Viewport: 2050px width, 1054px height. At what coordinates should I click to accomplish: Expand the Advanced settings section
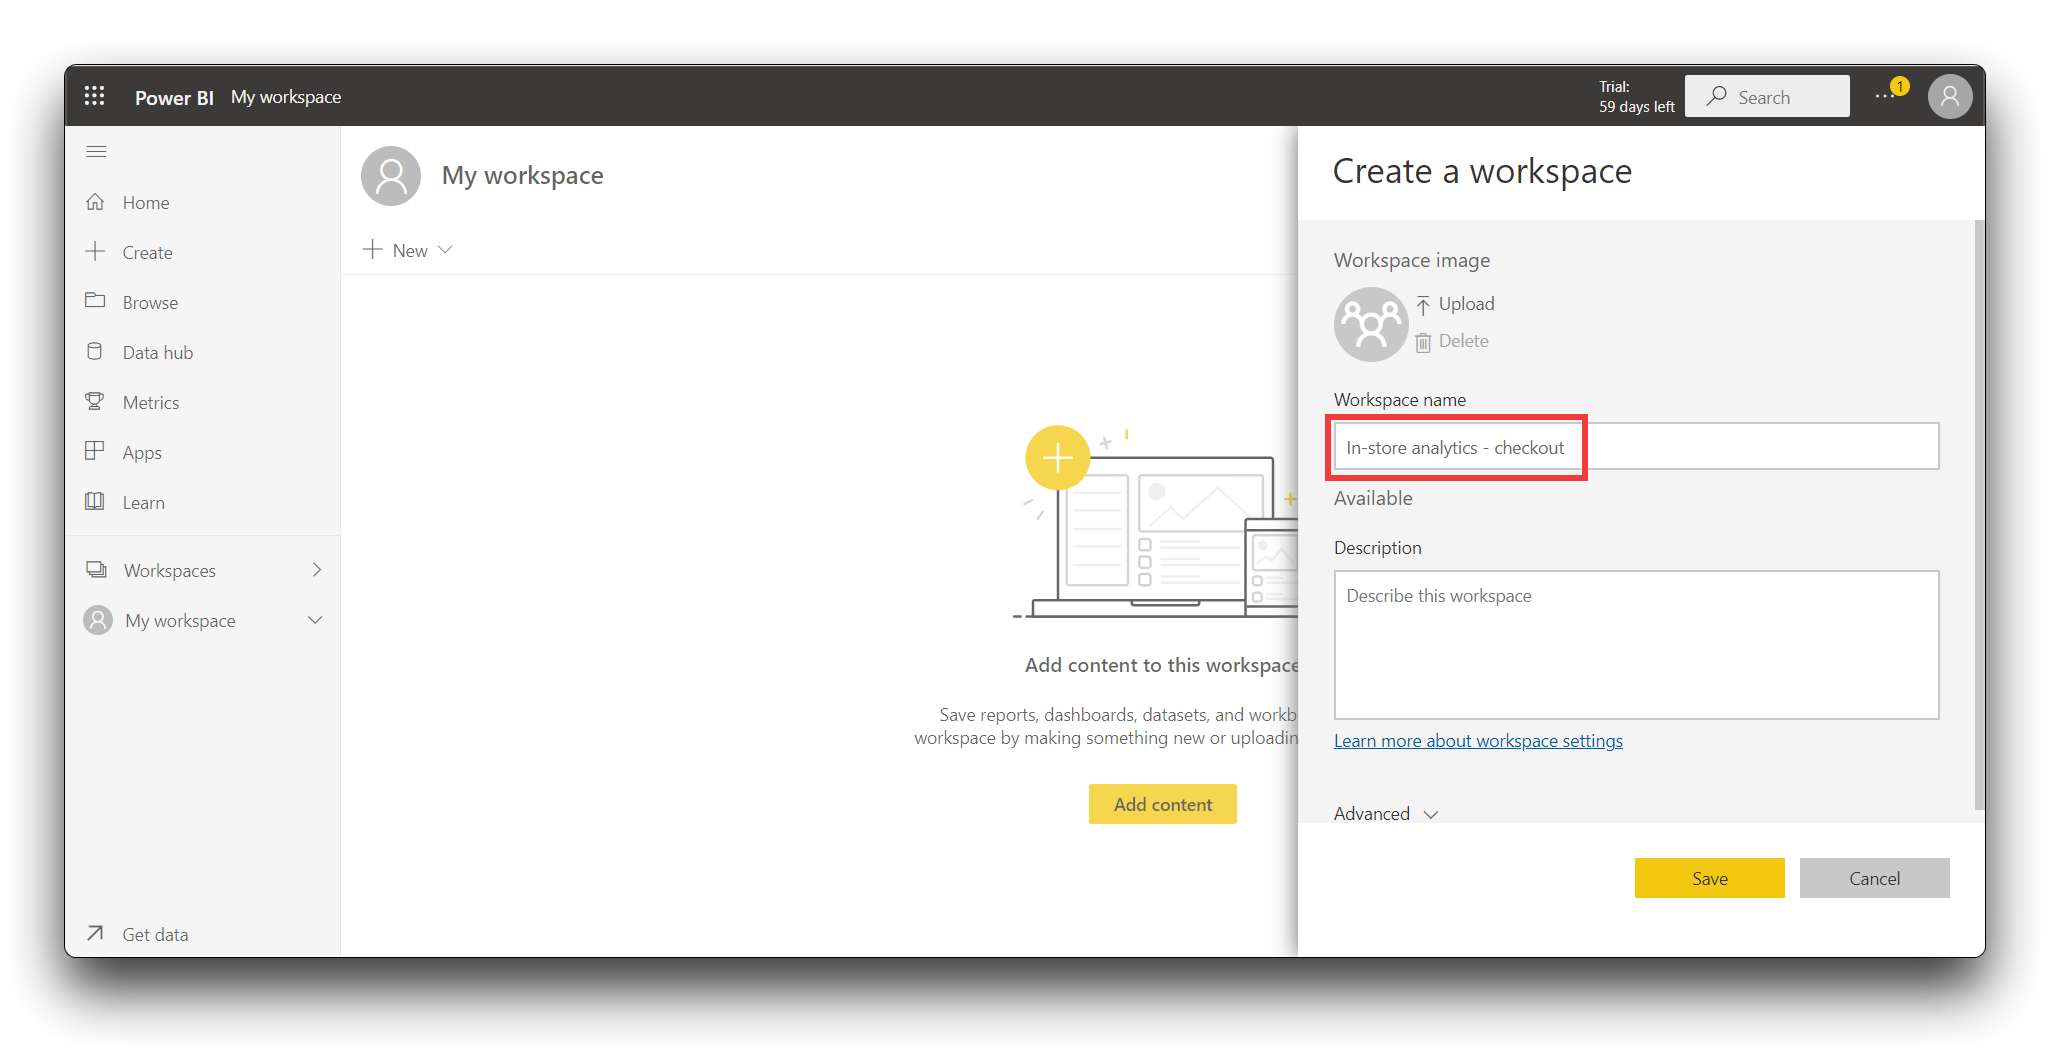click(1386, 813)
